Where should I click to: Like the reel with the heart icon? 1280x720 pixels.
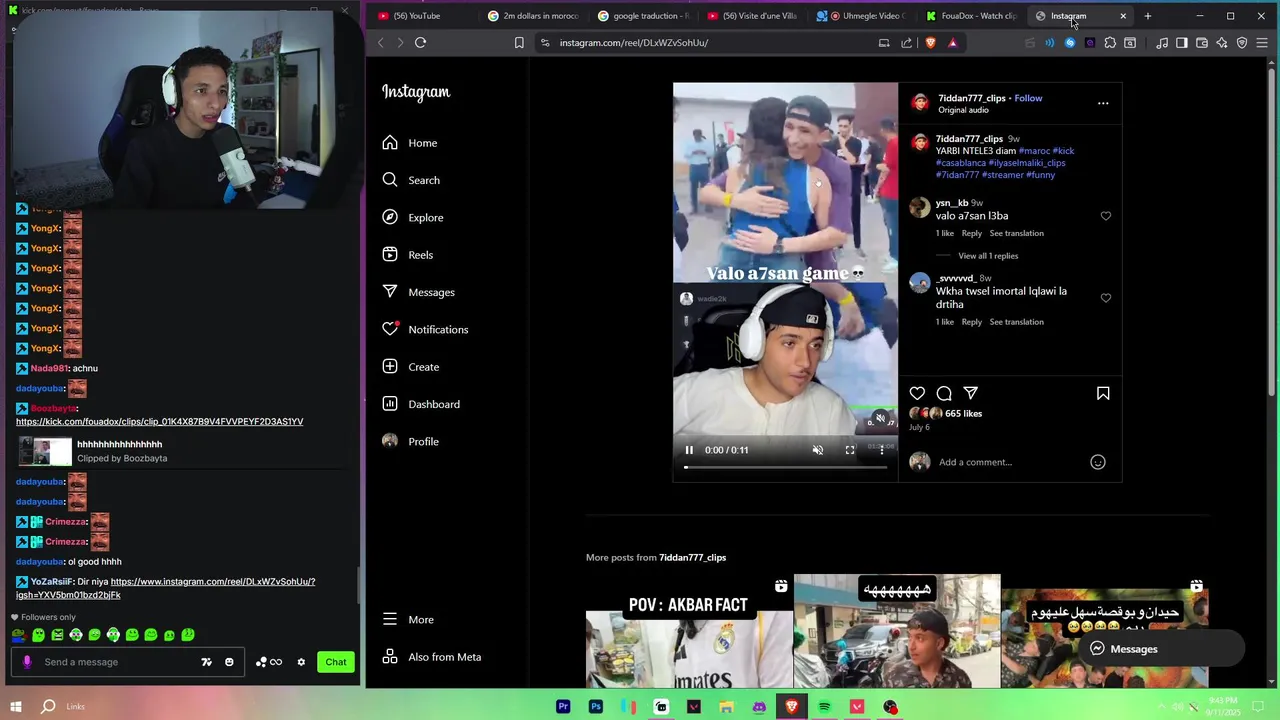(x=917, y=394)
